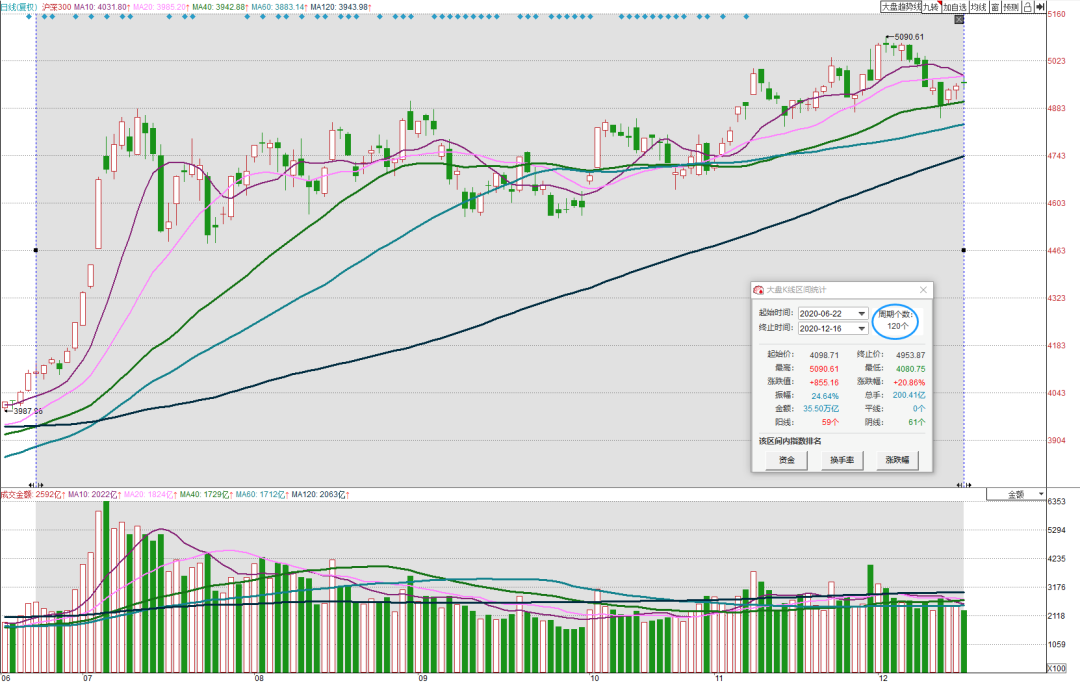The image size is (1080, 683).
Task: Click the lock icon in top toolbar
Action: 1027,7
